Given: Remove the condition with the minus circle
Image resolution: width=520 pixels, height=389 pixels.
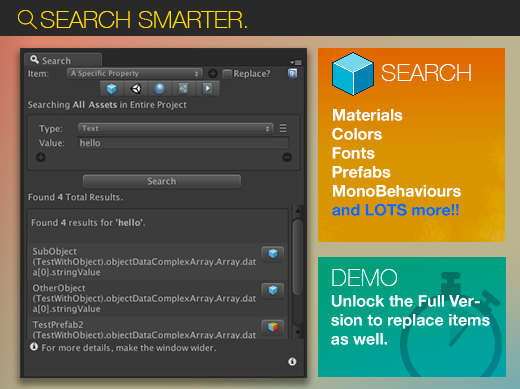Looking at the screenshot, I should [287, 157].
